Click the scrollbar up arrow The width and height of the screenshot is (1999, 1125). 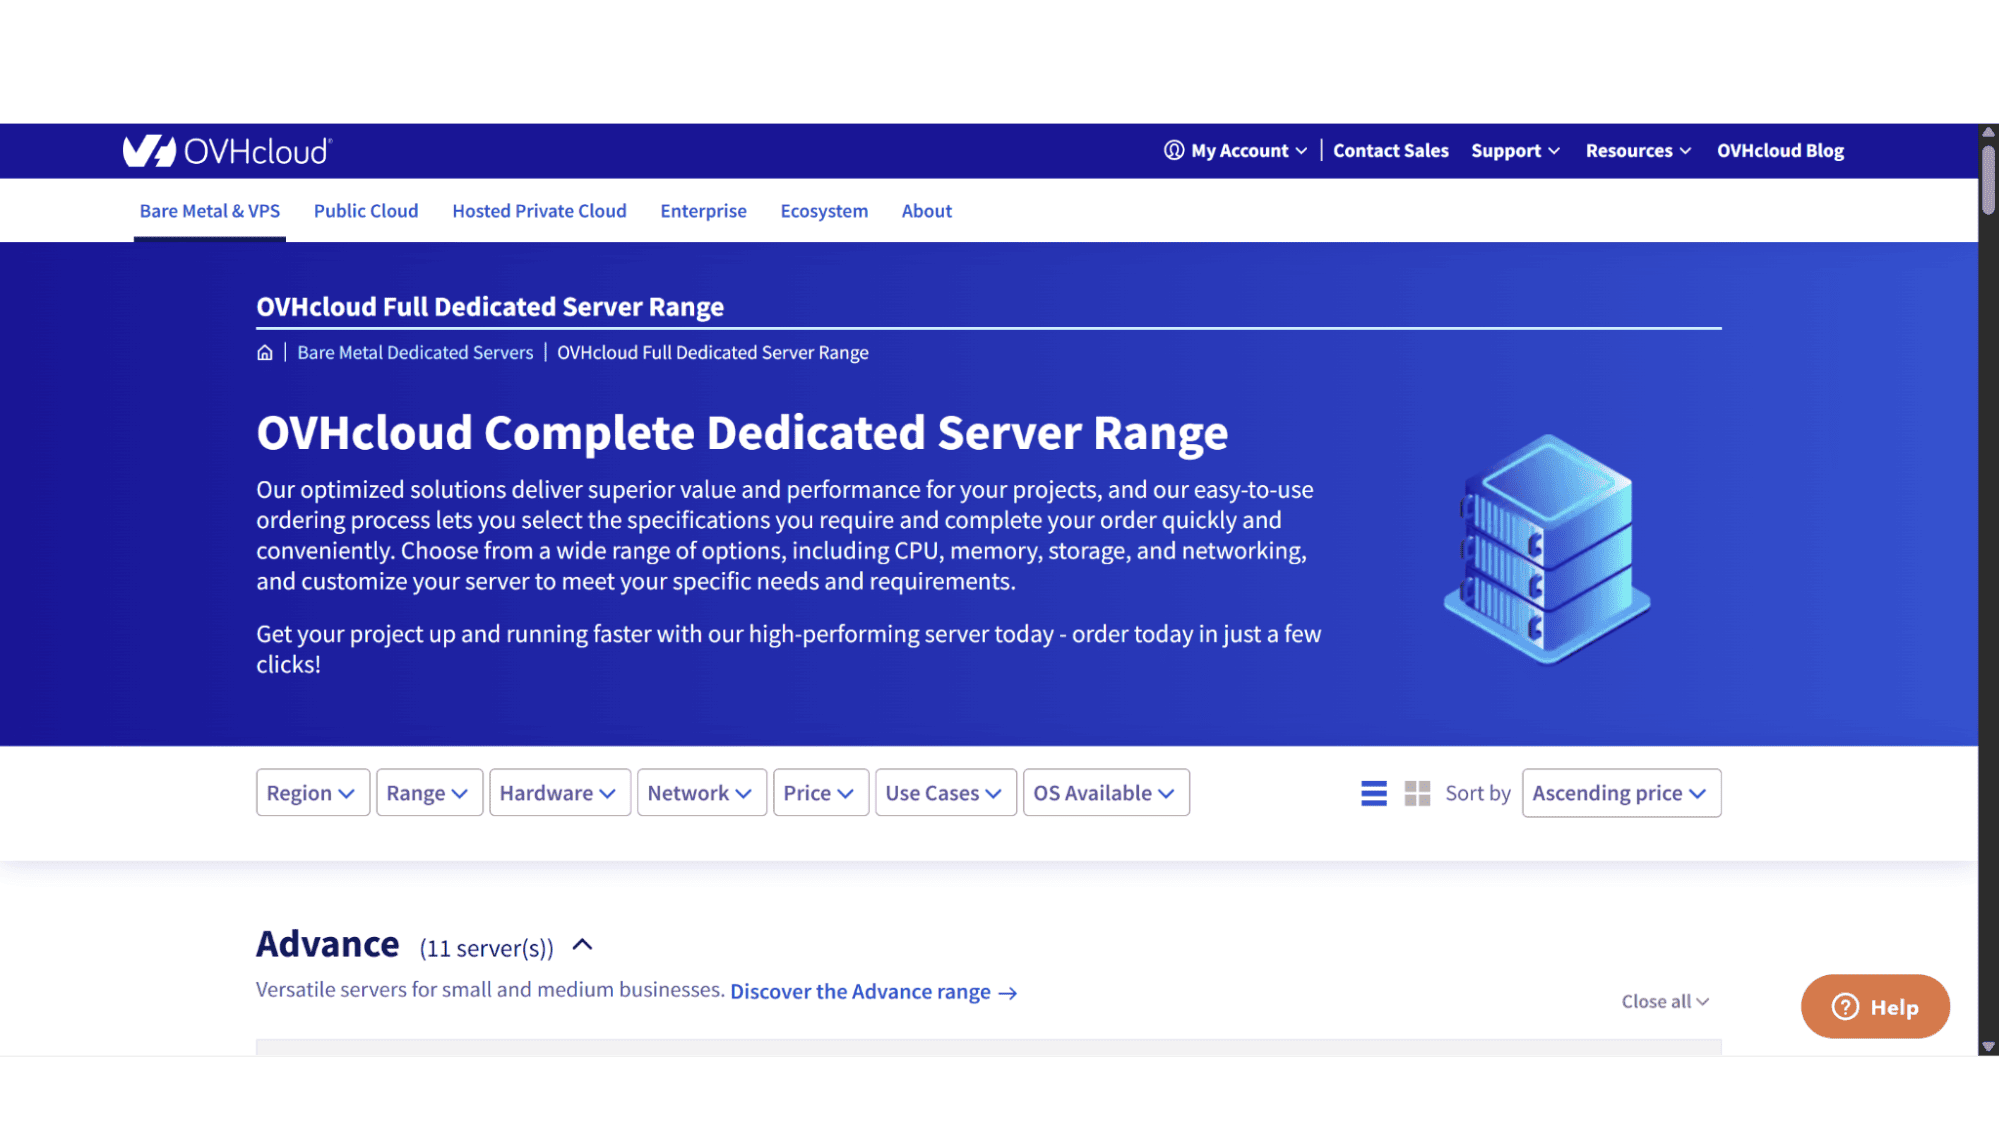point(1988,131)
